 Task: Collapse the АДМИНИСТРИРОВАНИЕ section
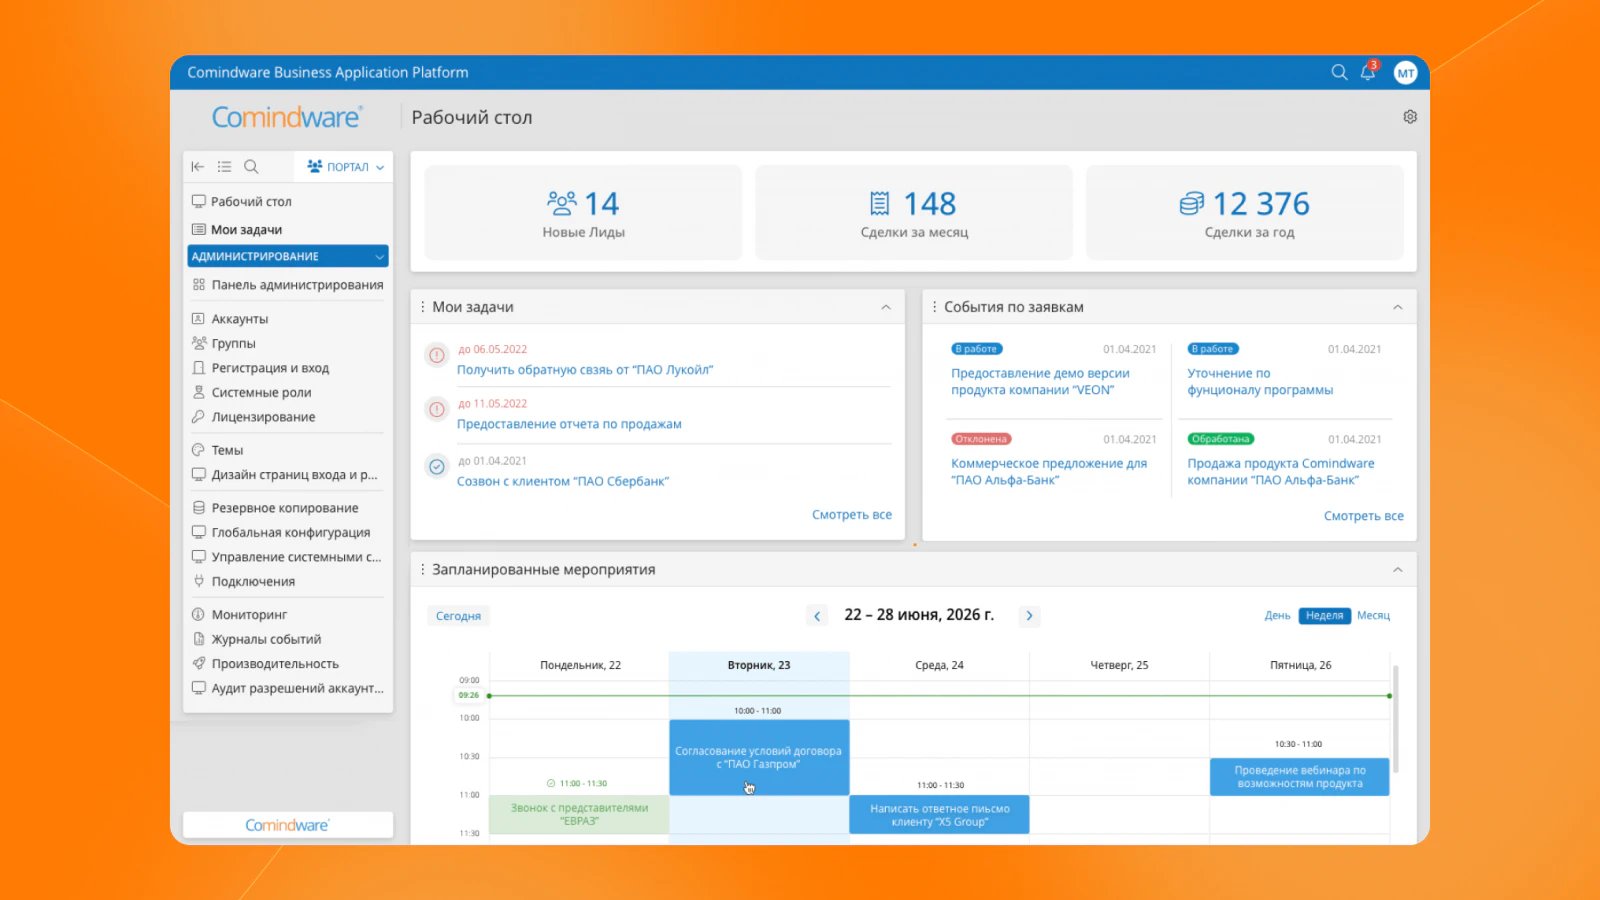[288, 256]
